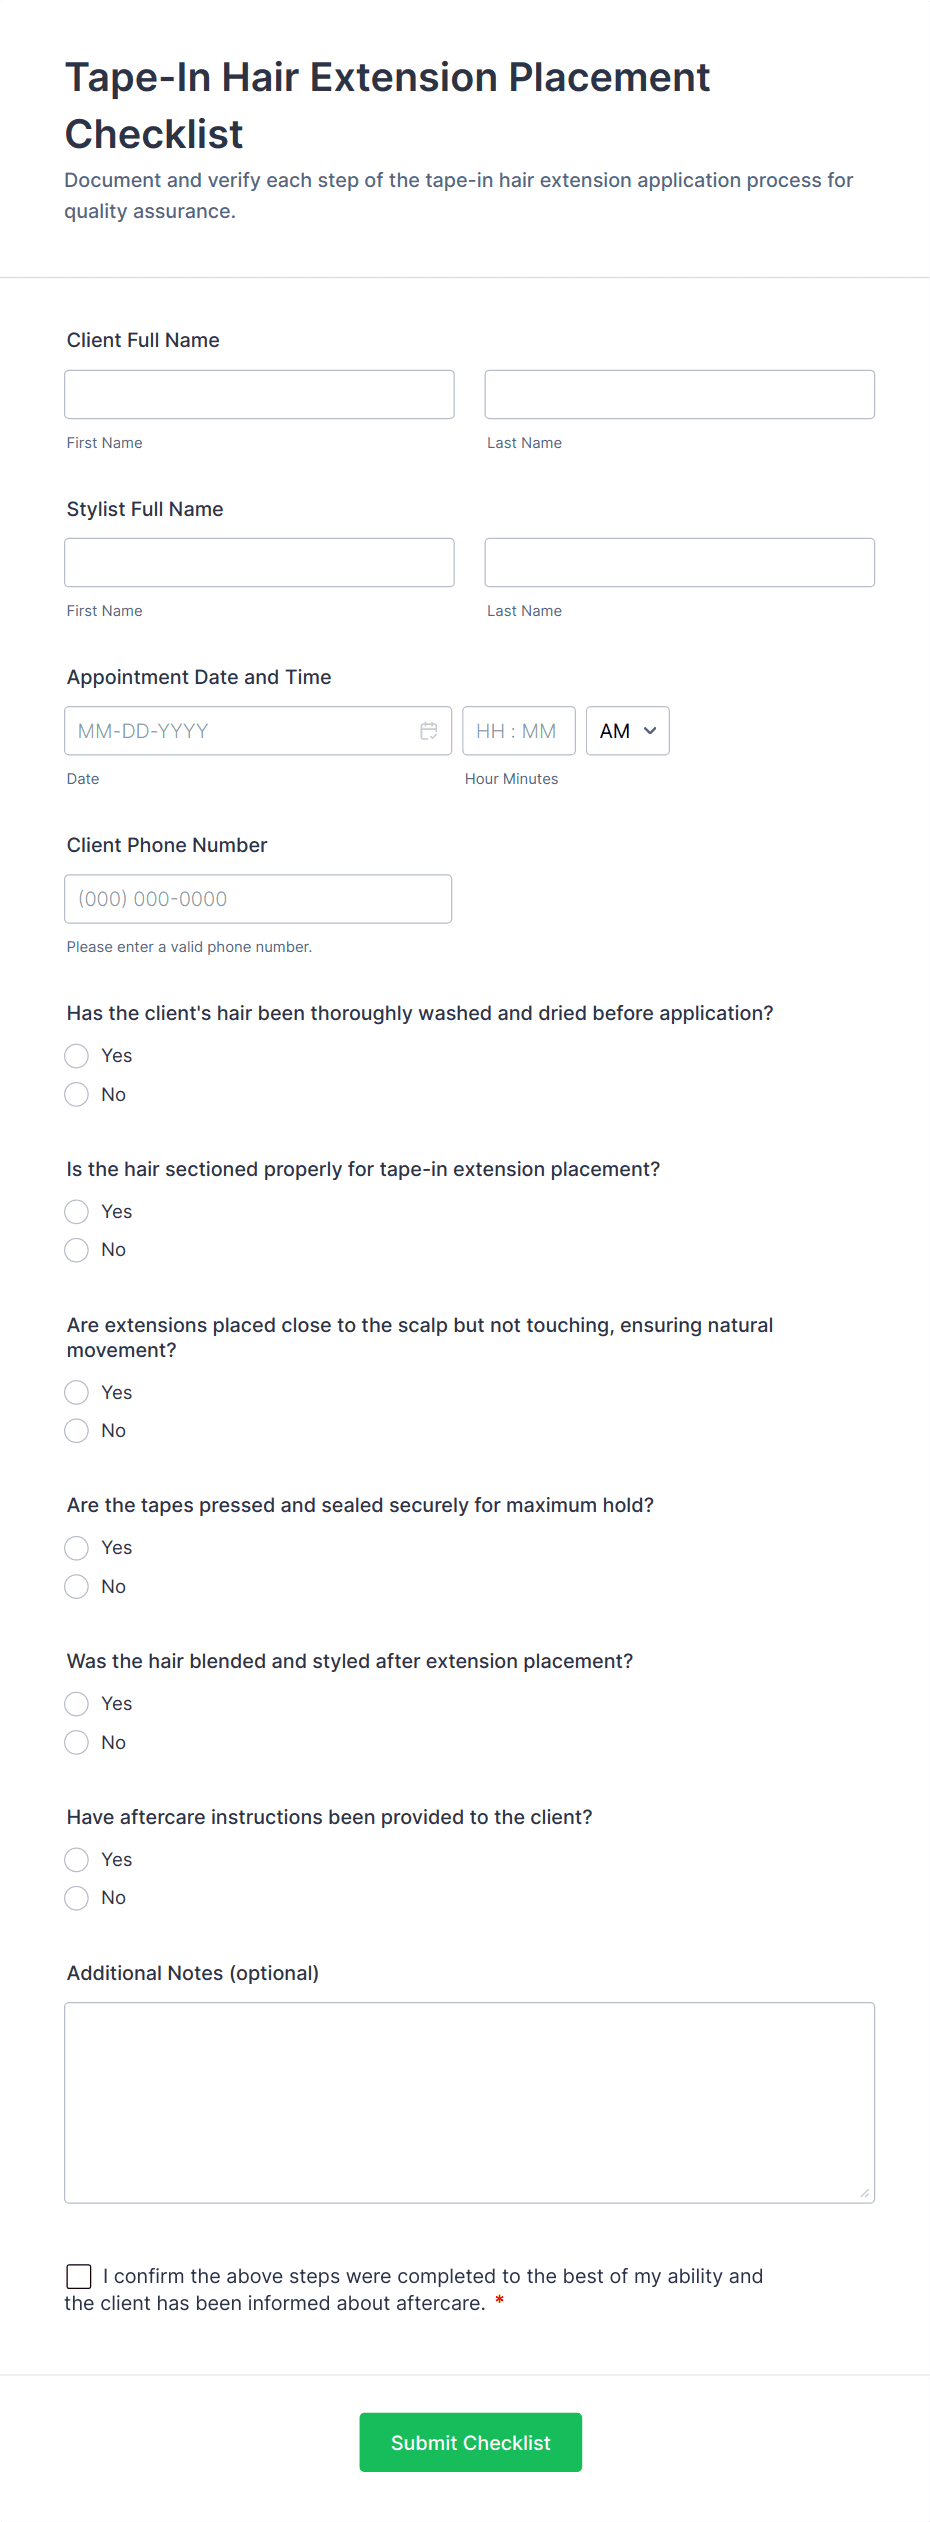
Task: Select No for aftercare instructions provided
Action: pyautogui.click(x=77, y=1898)
